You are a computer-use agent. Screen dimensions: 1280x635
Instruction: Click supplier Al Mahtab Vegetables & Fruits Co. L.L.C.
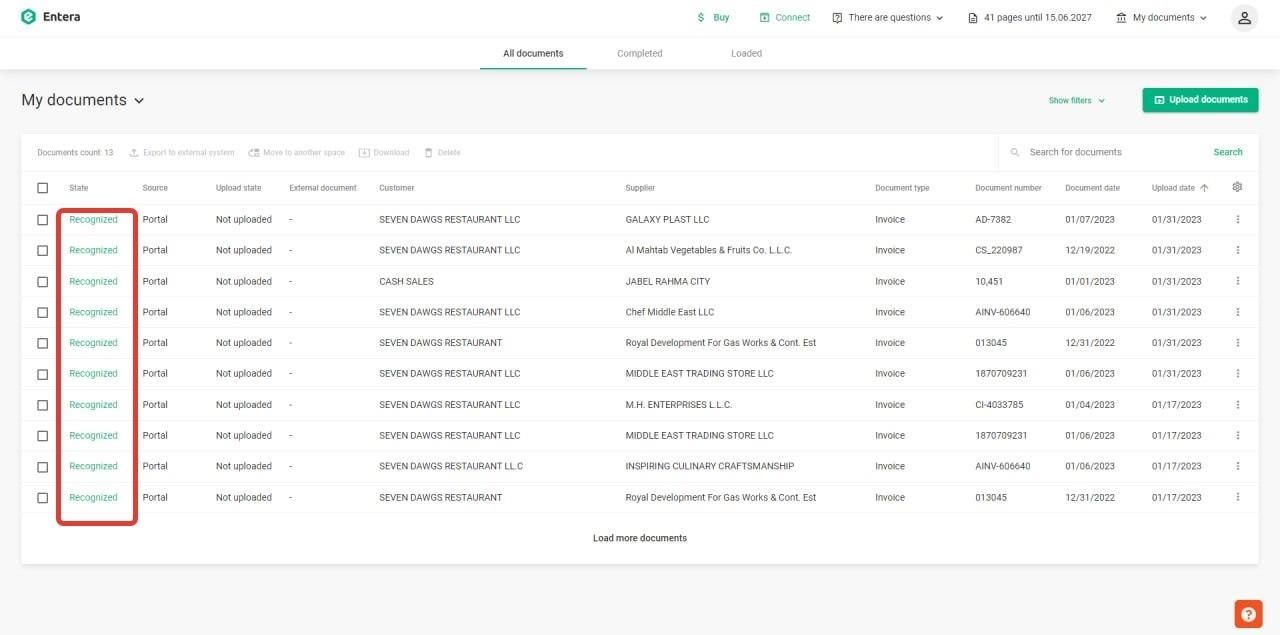708,250
